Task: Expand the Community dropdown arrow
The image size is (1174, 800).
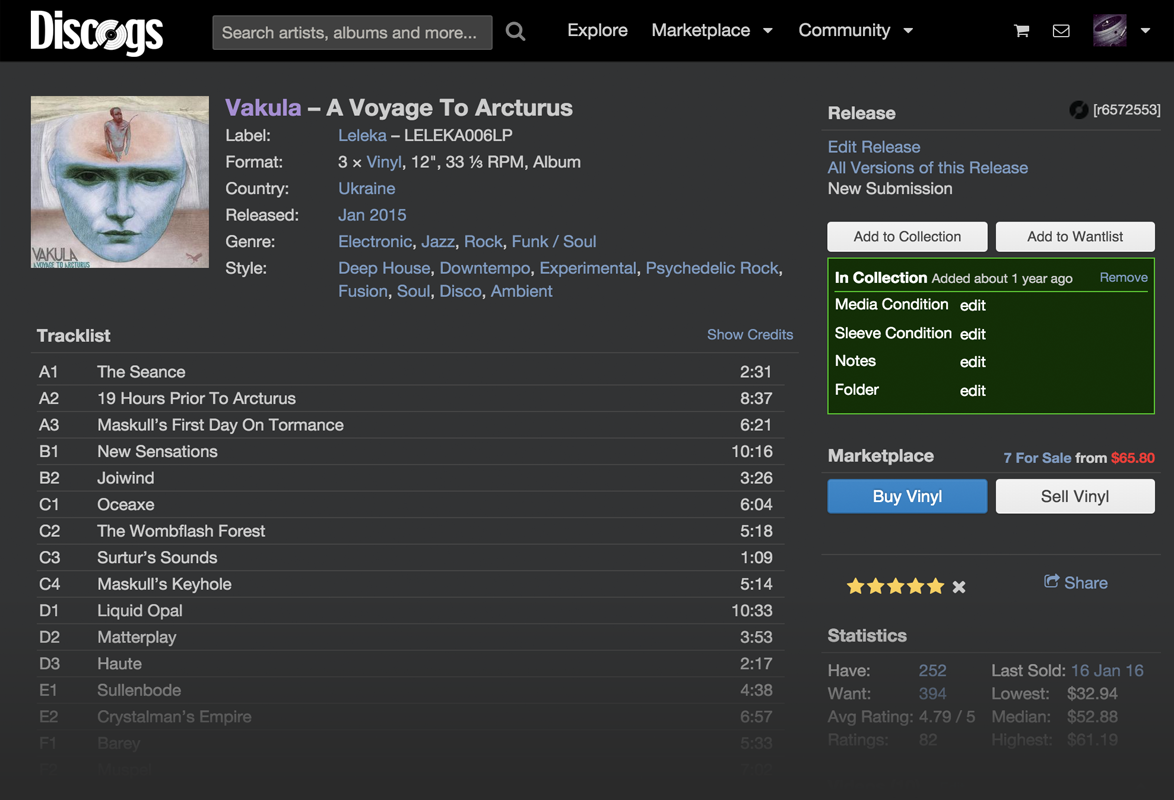Action: 908,31
